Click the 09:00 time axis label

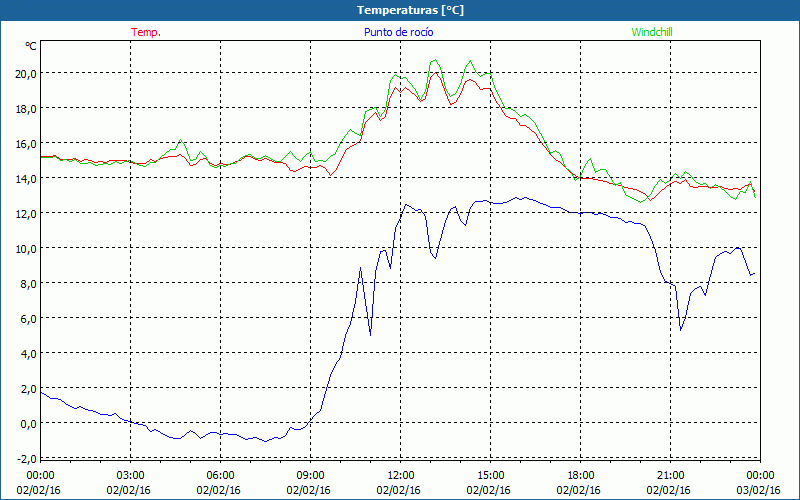click(x=310, y=476)
